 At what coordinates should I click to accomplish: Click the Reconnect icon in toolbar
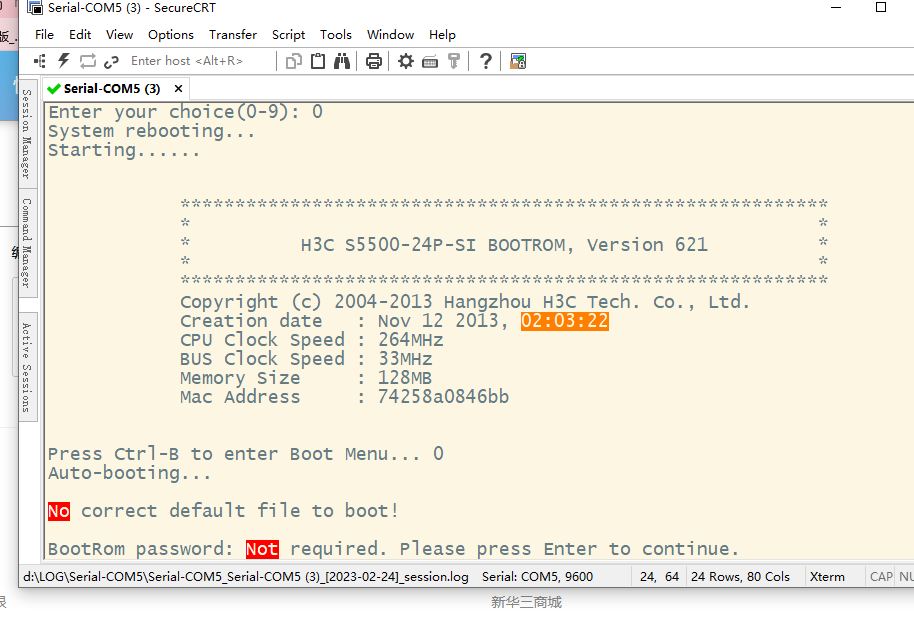click(x=87, y=61)
